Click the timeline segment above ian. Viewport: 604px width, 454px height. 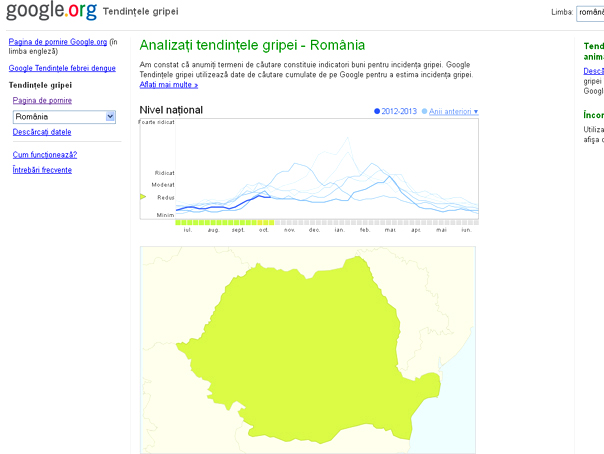(342, 223)
